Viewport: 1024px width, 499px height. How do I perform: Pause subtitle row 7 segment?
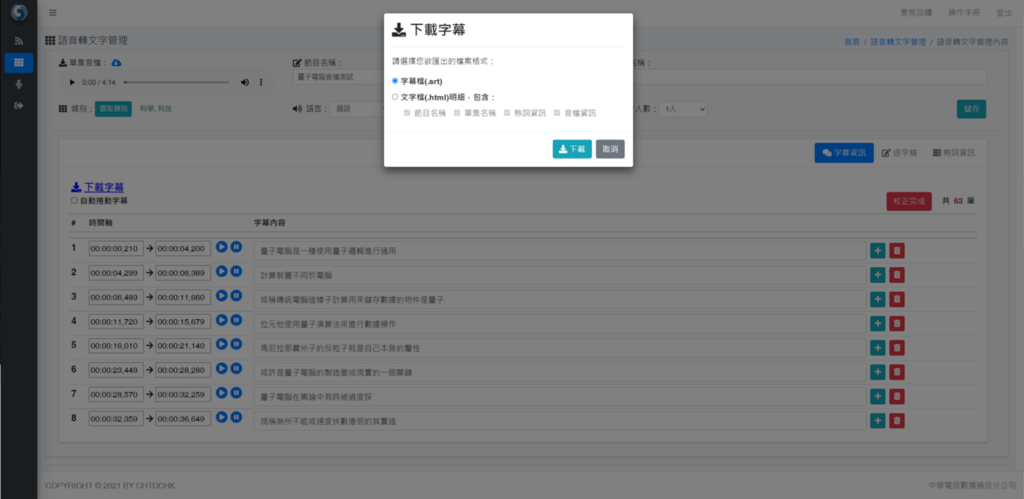click(236, 393)
